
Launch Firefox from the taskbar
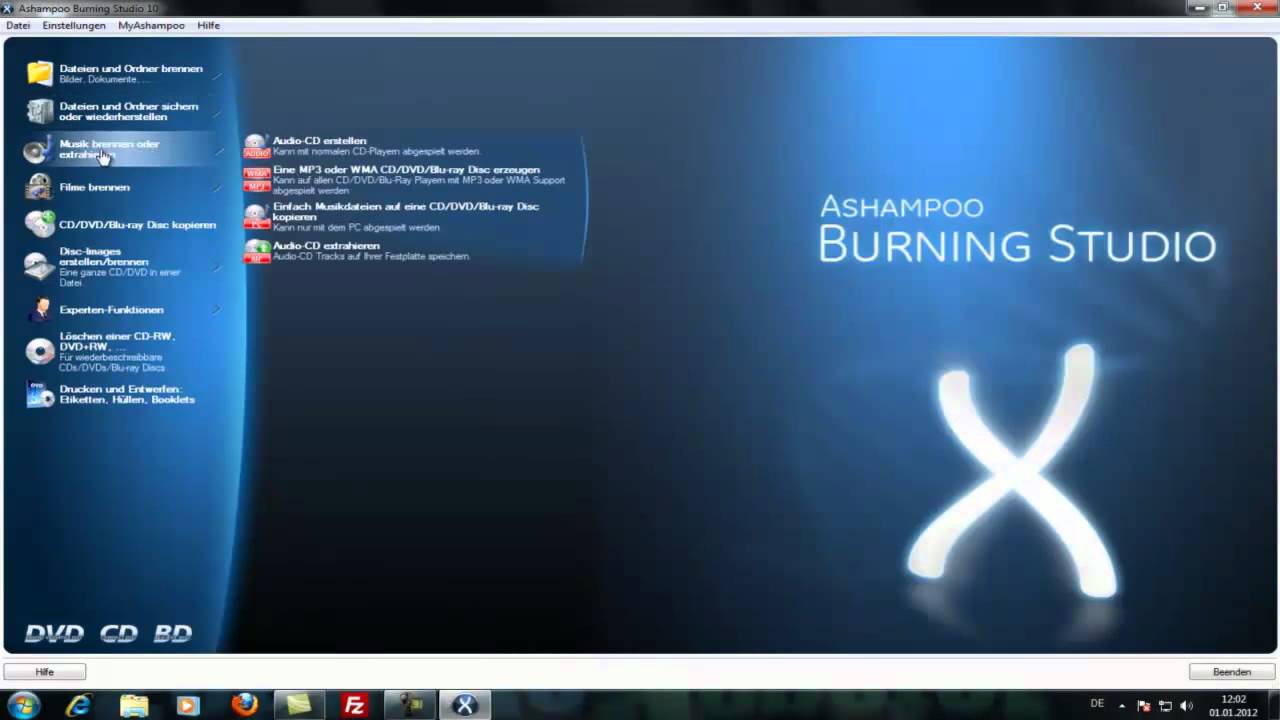pos(244,705)
